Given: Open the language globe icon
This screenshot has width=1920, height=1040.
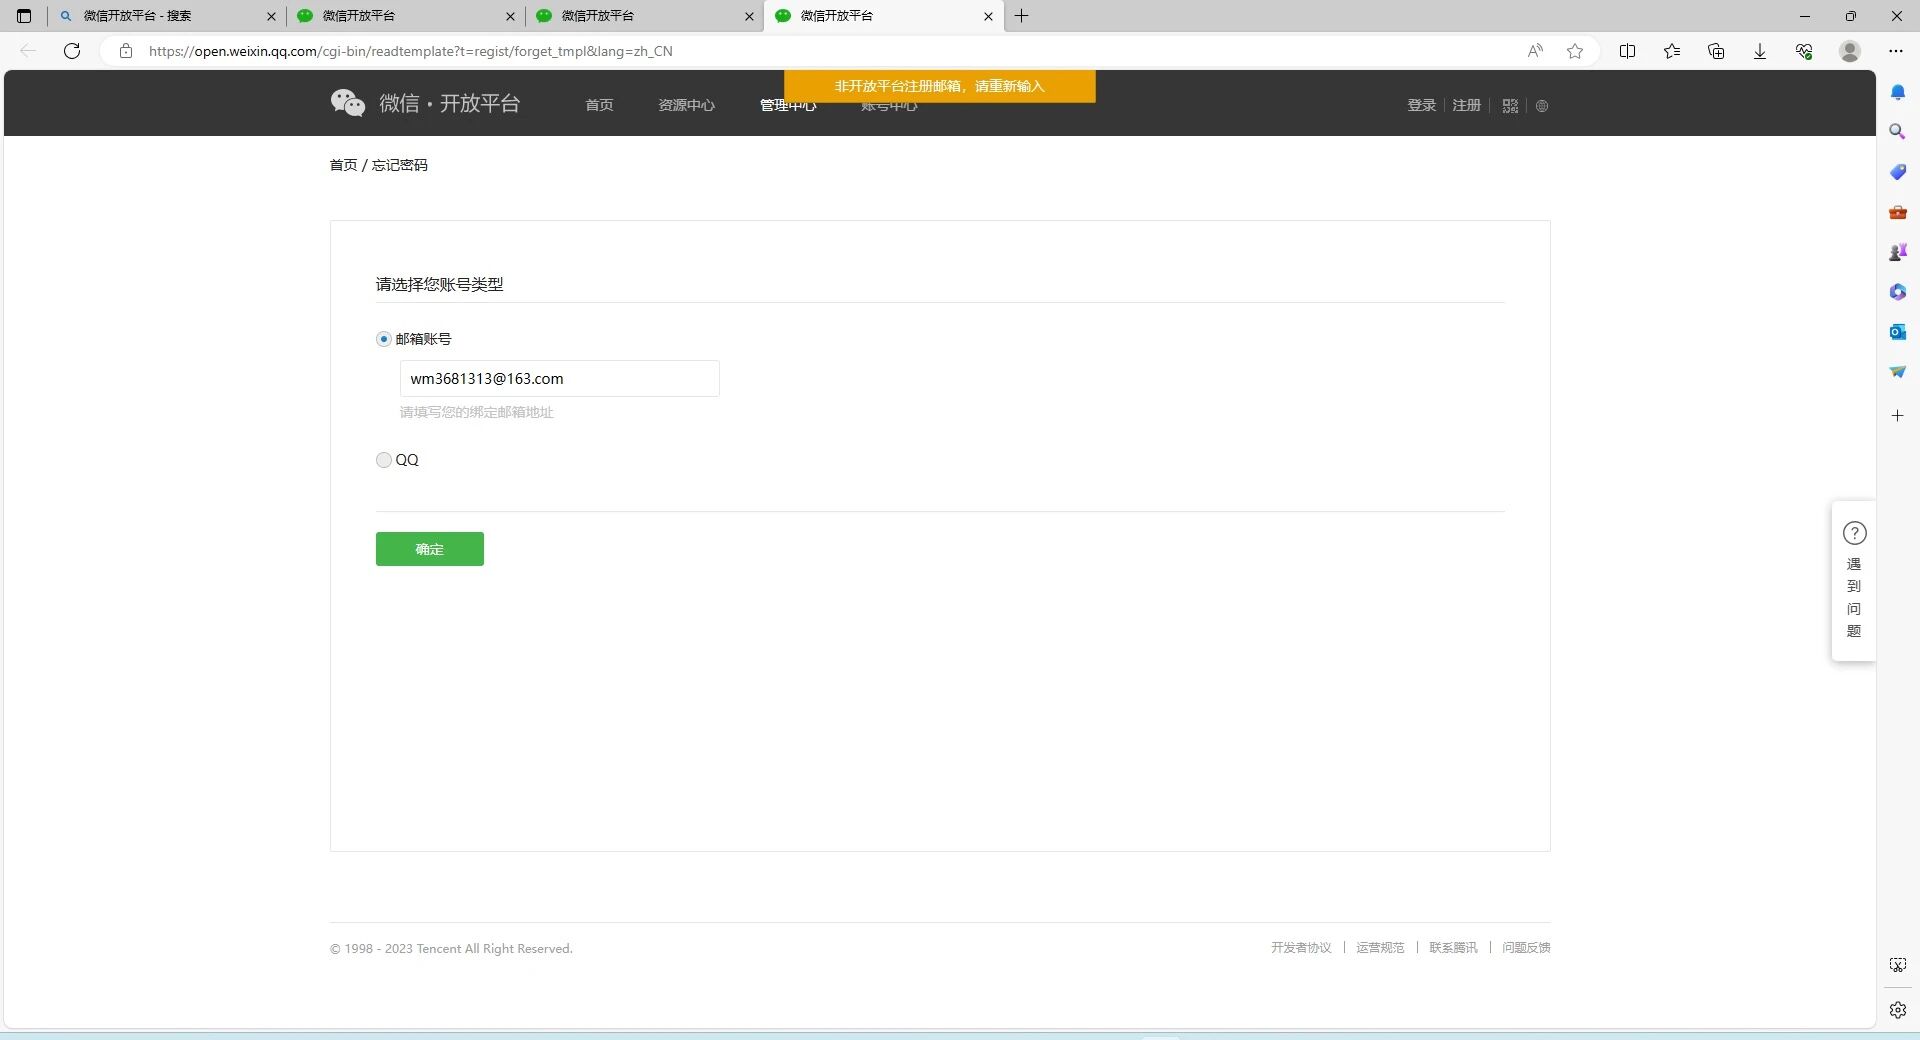Looking at the screenshot, I should point(1542,106).
